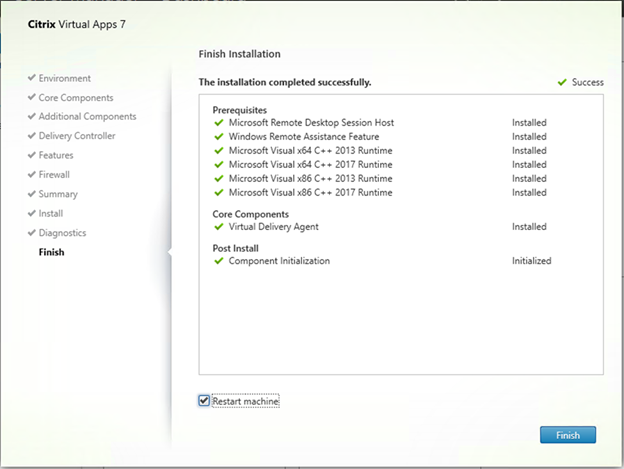Go to Delivery Controller step
Viewport: 624px width, 469px height.
(77, 136)
